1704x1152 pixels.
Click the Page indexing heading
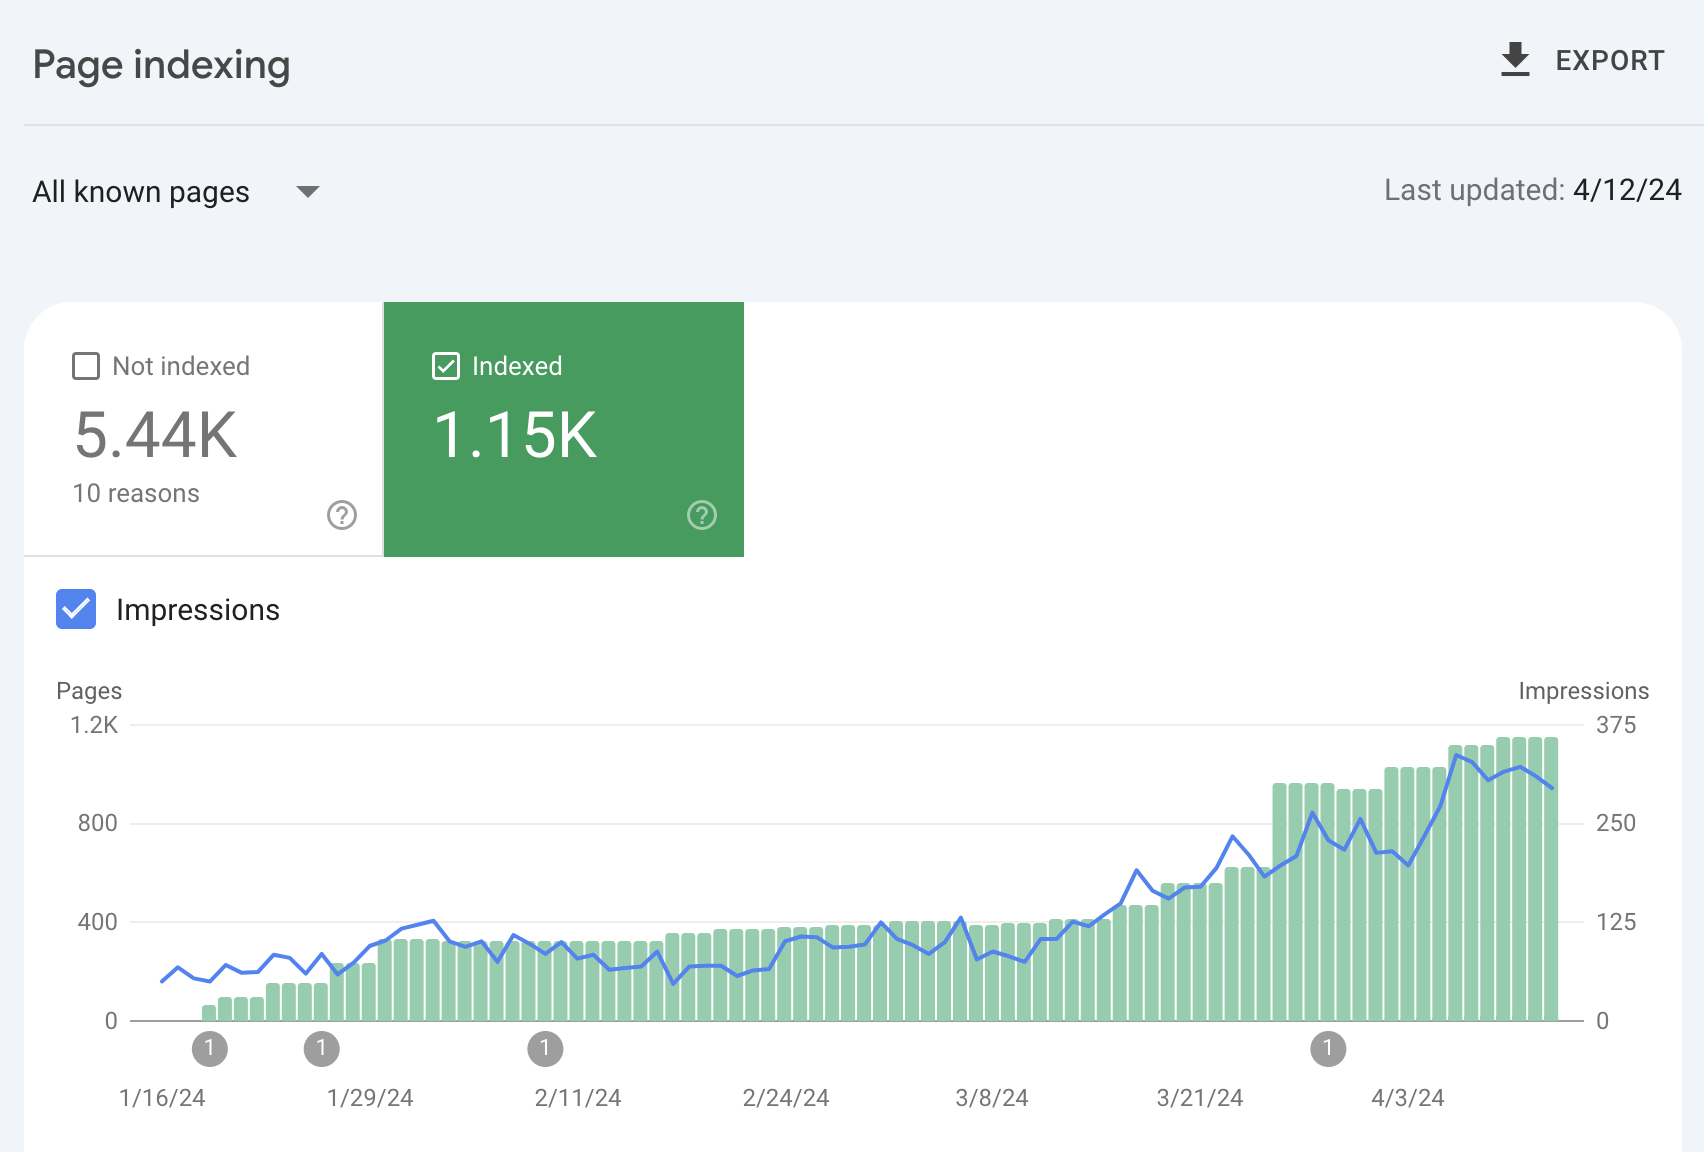coord(161,65)
